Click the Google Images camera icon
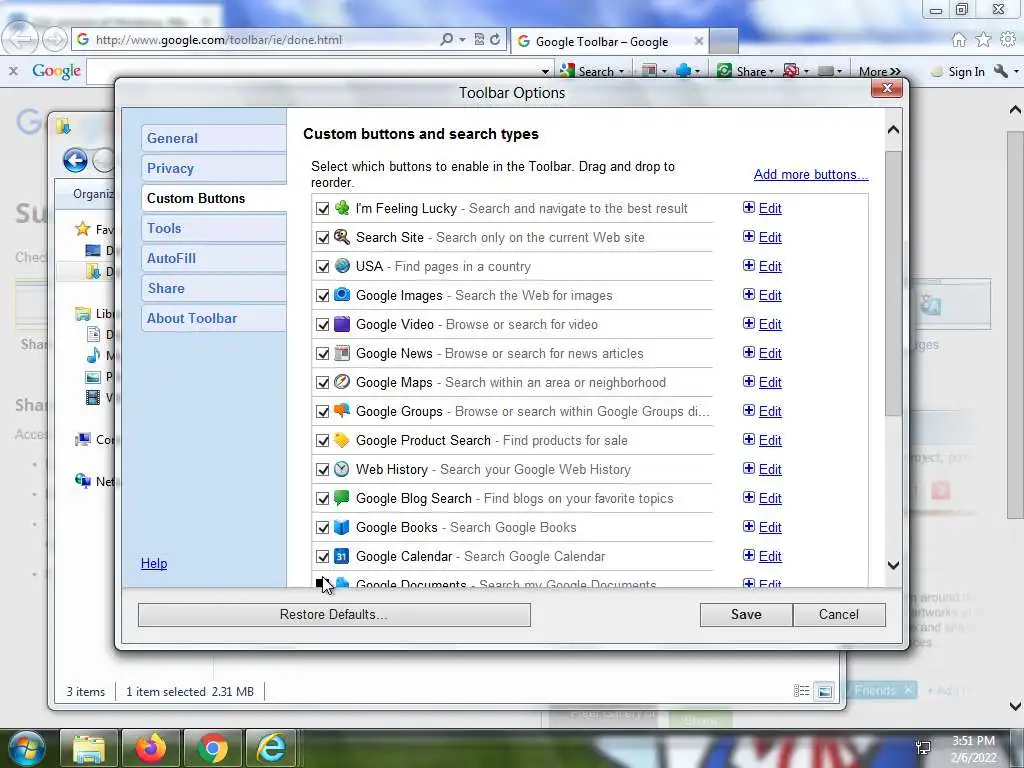 coord(342,295)
